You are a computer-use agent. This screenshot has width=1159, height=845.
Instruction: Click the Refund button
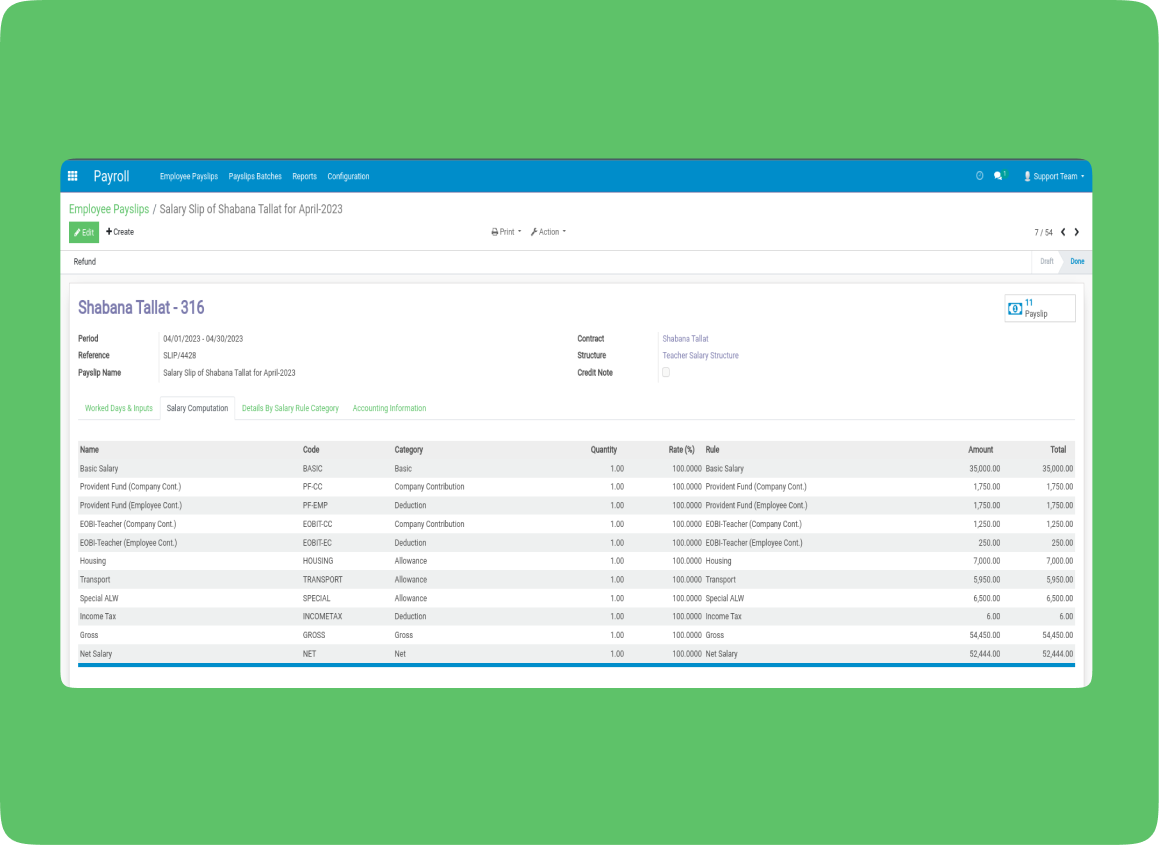click(x=85, y=261)
